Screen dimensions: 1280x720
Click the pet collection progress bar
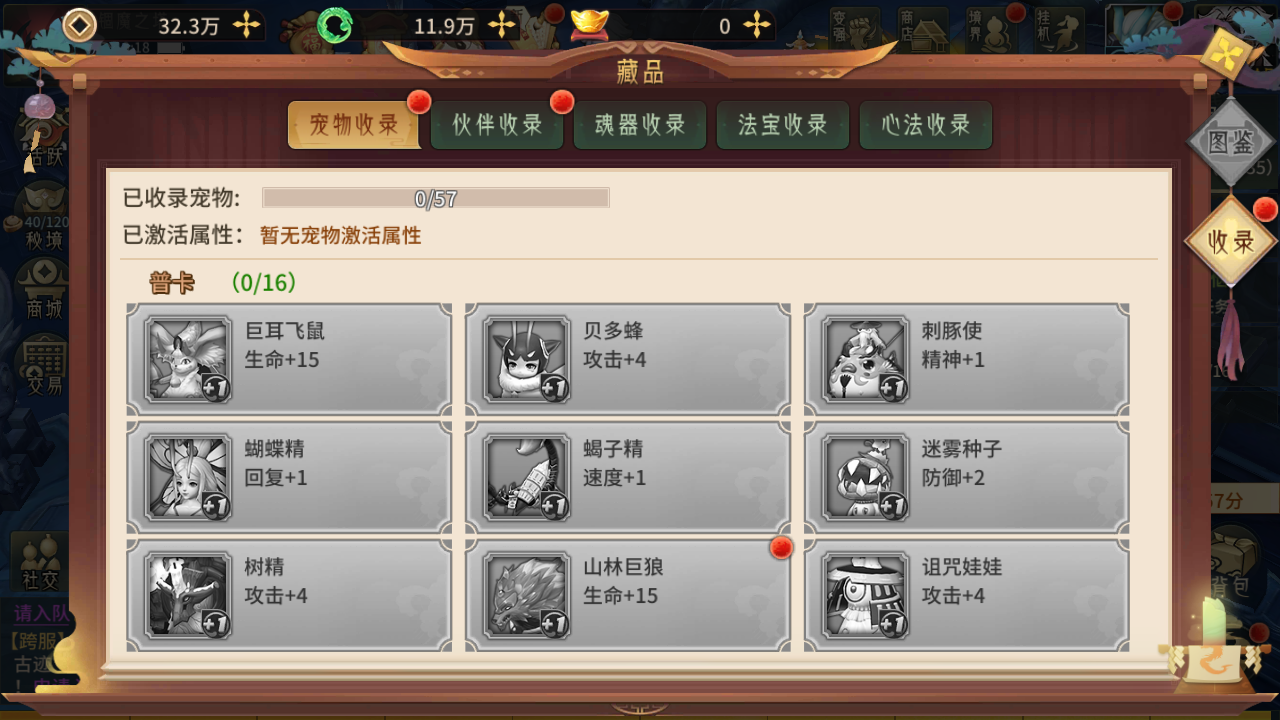(x=436, y=198)
